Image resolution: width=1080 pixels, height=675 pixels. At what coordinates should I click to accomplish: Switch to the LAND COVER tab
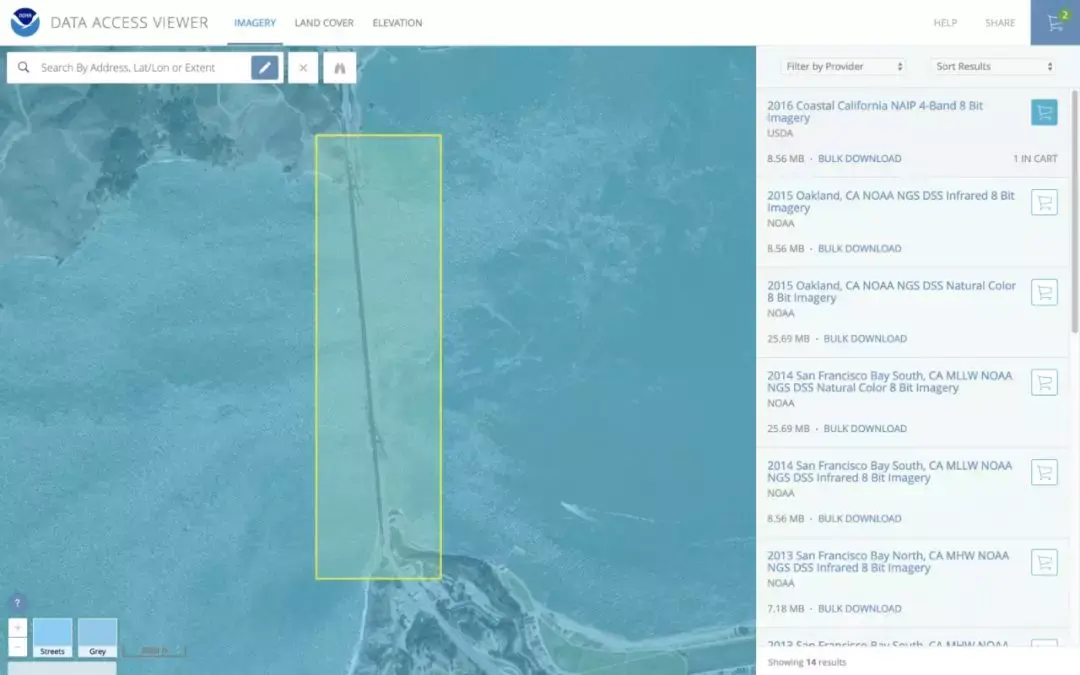(324, 22)
